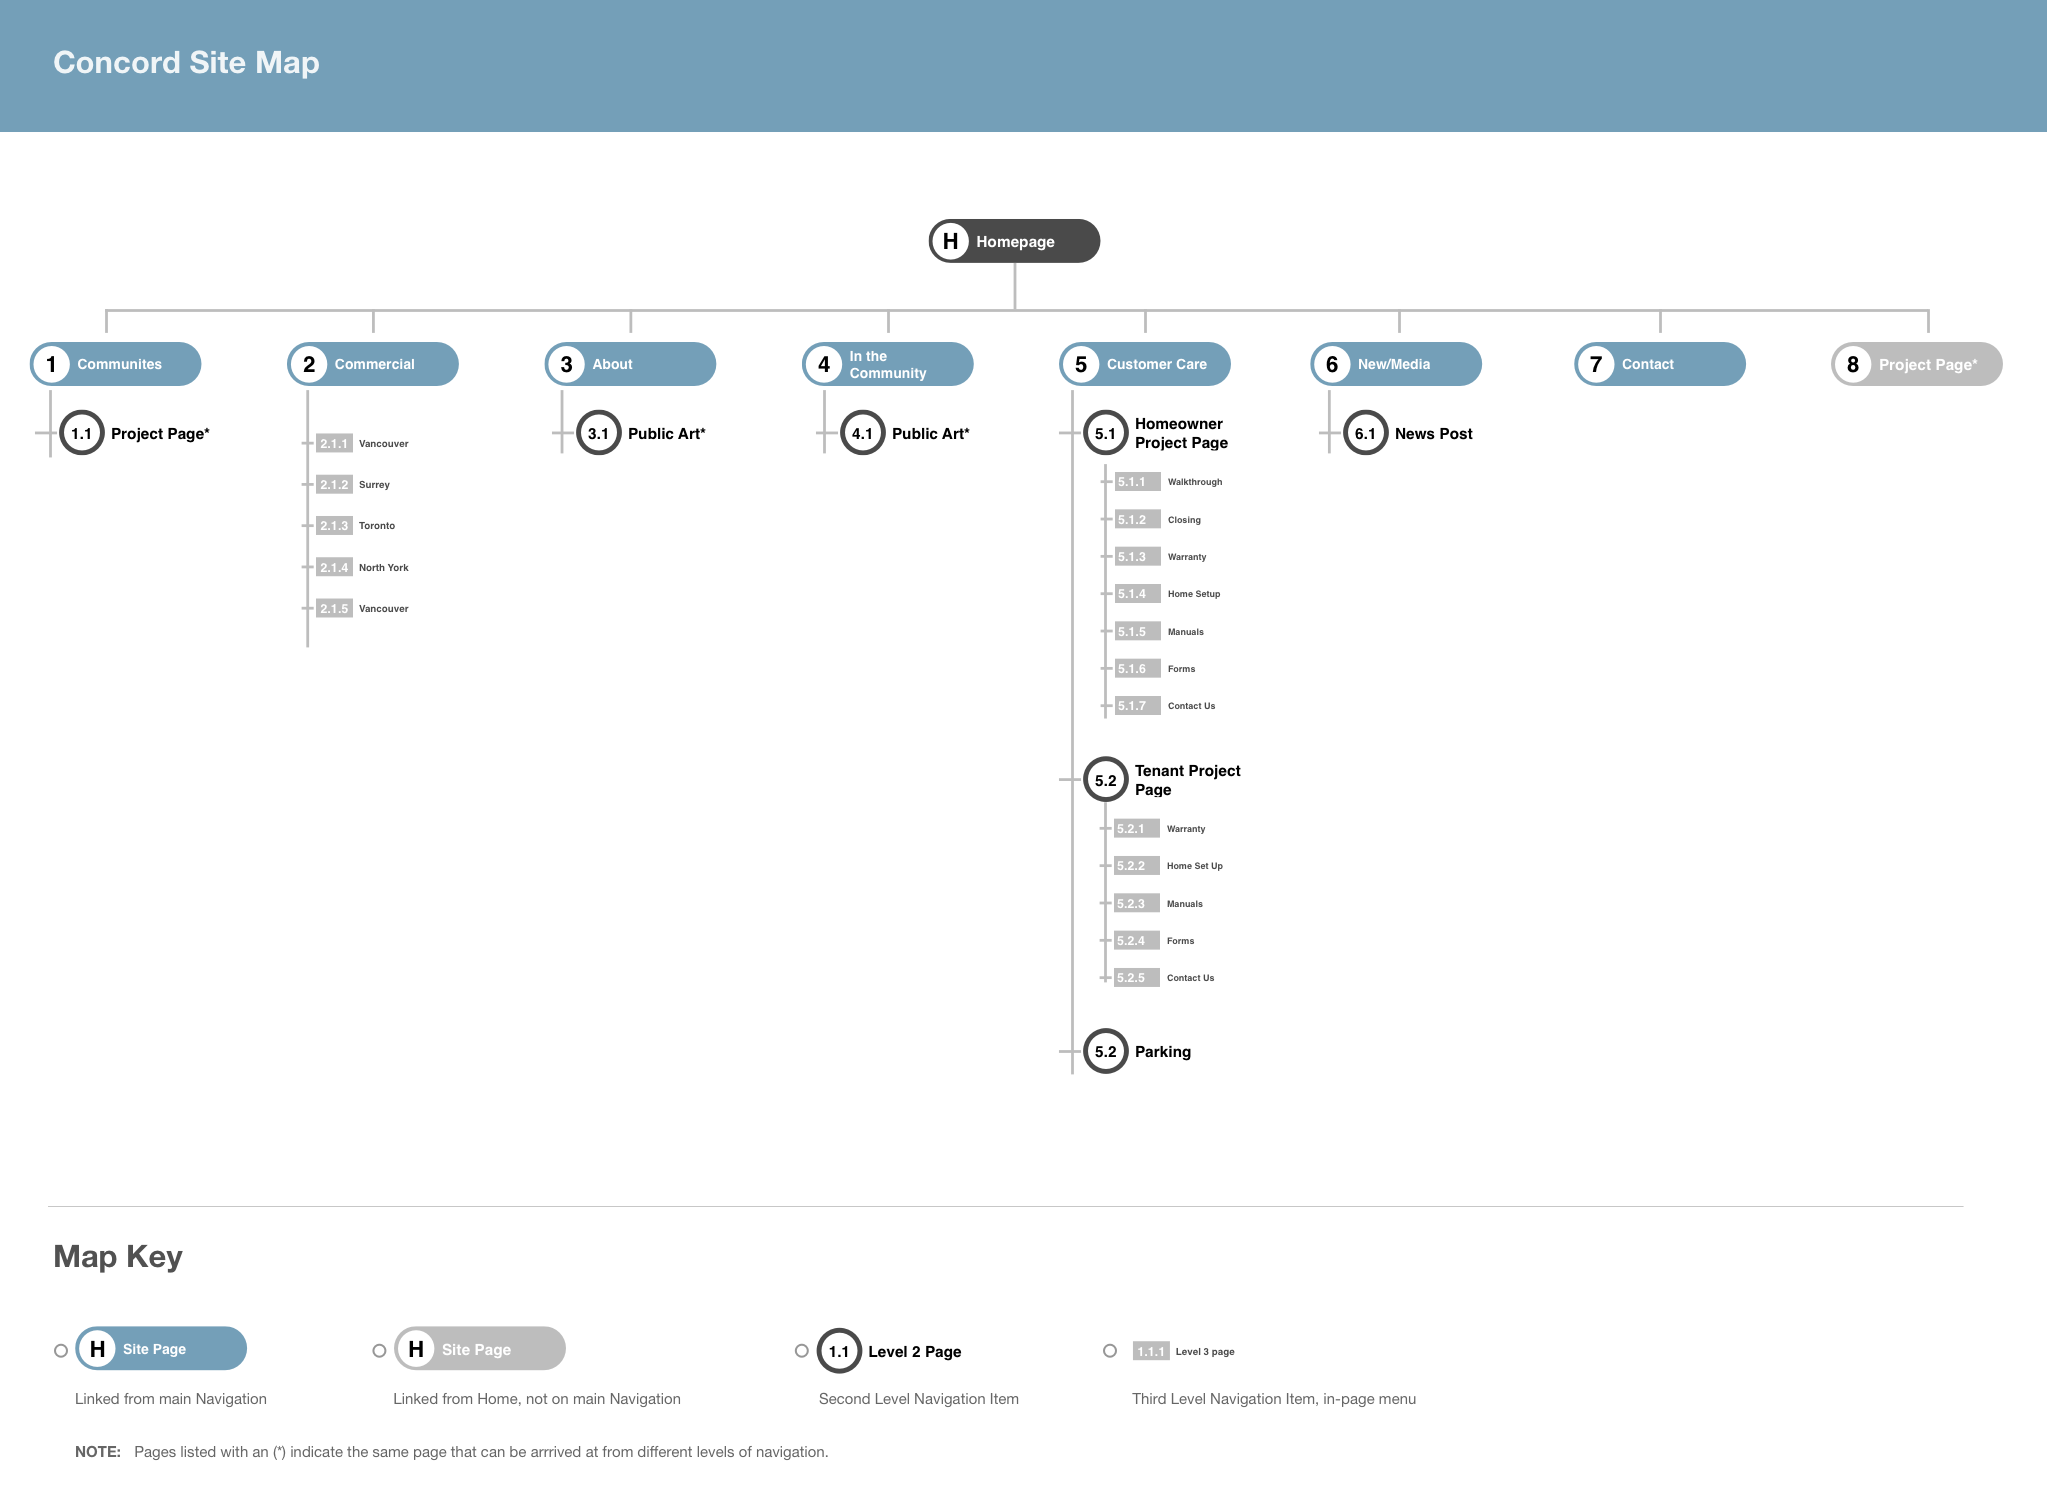Viewport: 2047px width, 1500px height.
Task: Click the 5.2 Parking item
Action: [1138, 1051]
